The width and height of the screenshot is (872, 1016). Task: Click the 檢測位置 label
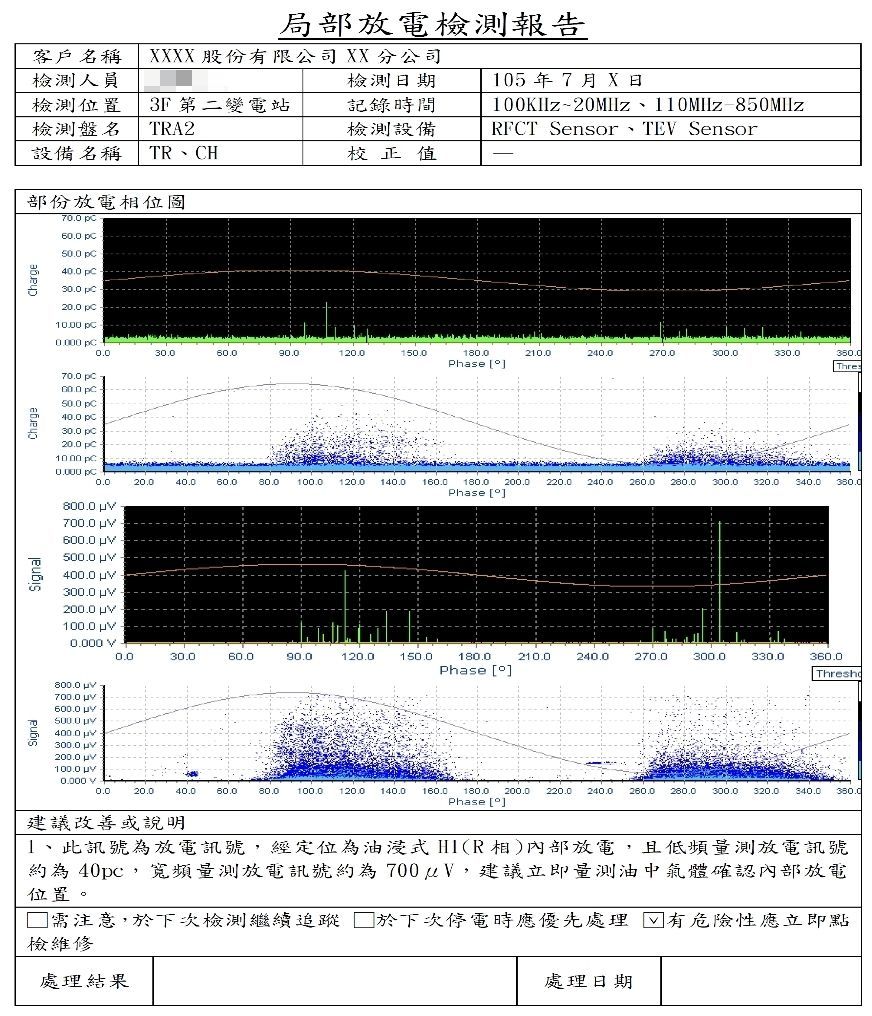click(76, 104)
